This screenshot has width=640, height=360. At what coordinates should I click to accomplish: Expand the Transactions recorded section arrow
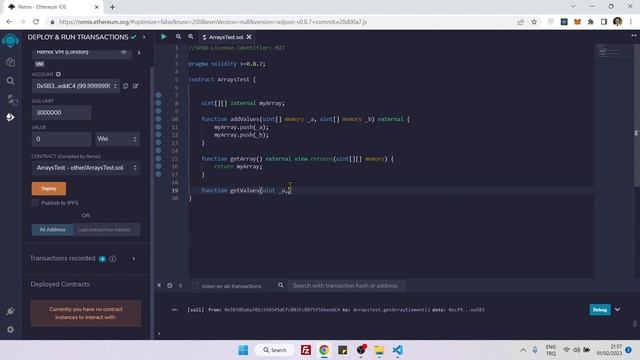pos(133,259)
